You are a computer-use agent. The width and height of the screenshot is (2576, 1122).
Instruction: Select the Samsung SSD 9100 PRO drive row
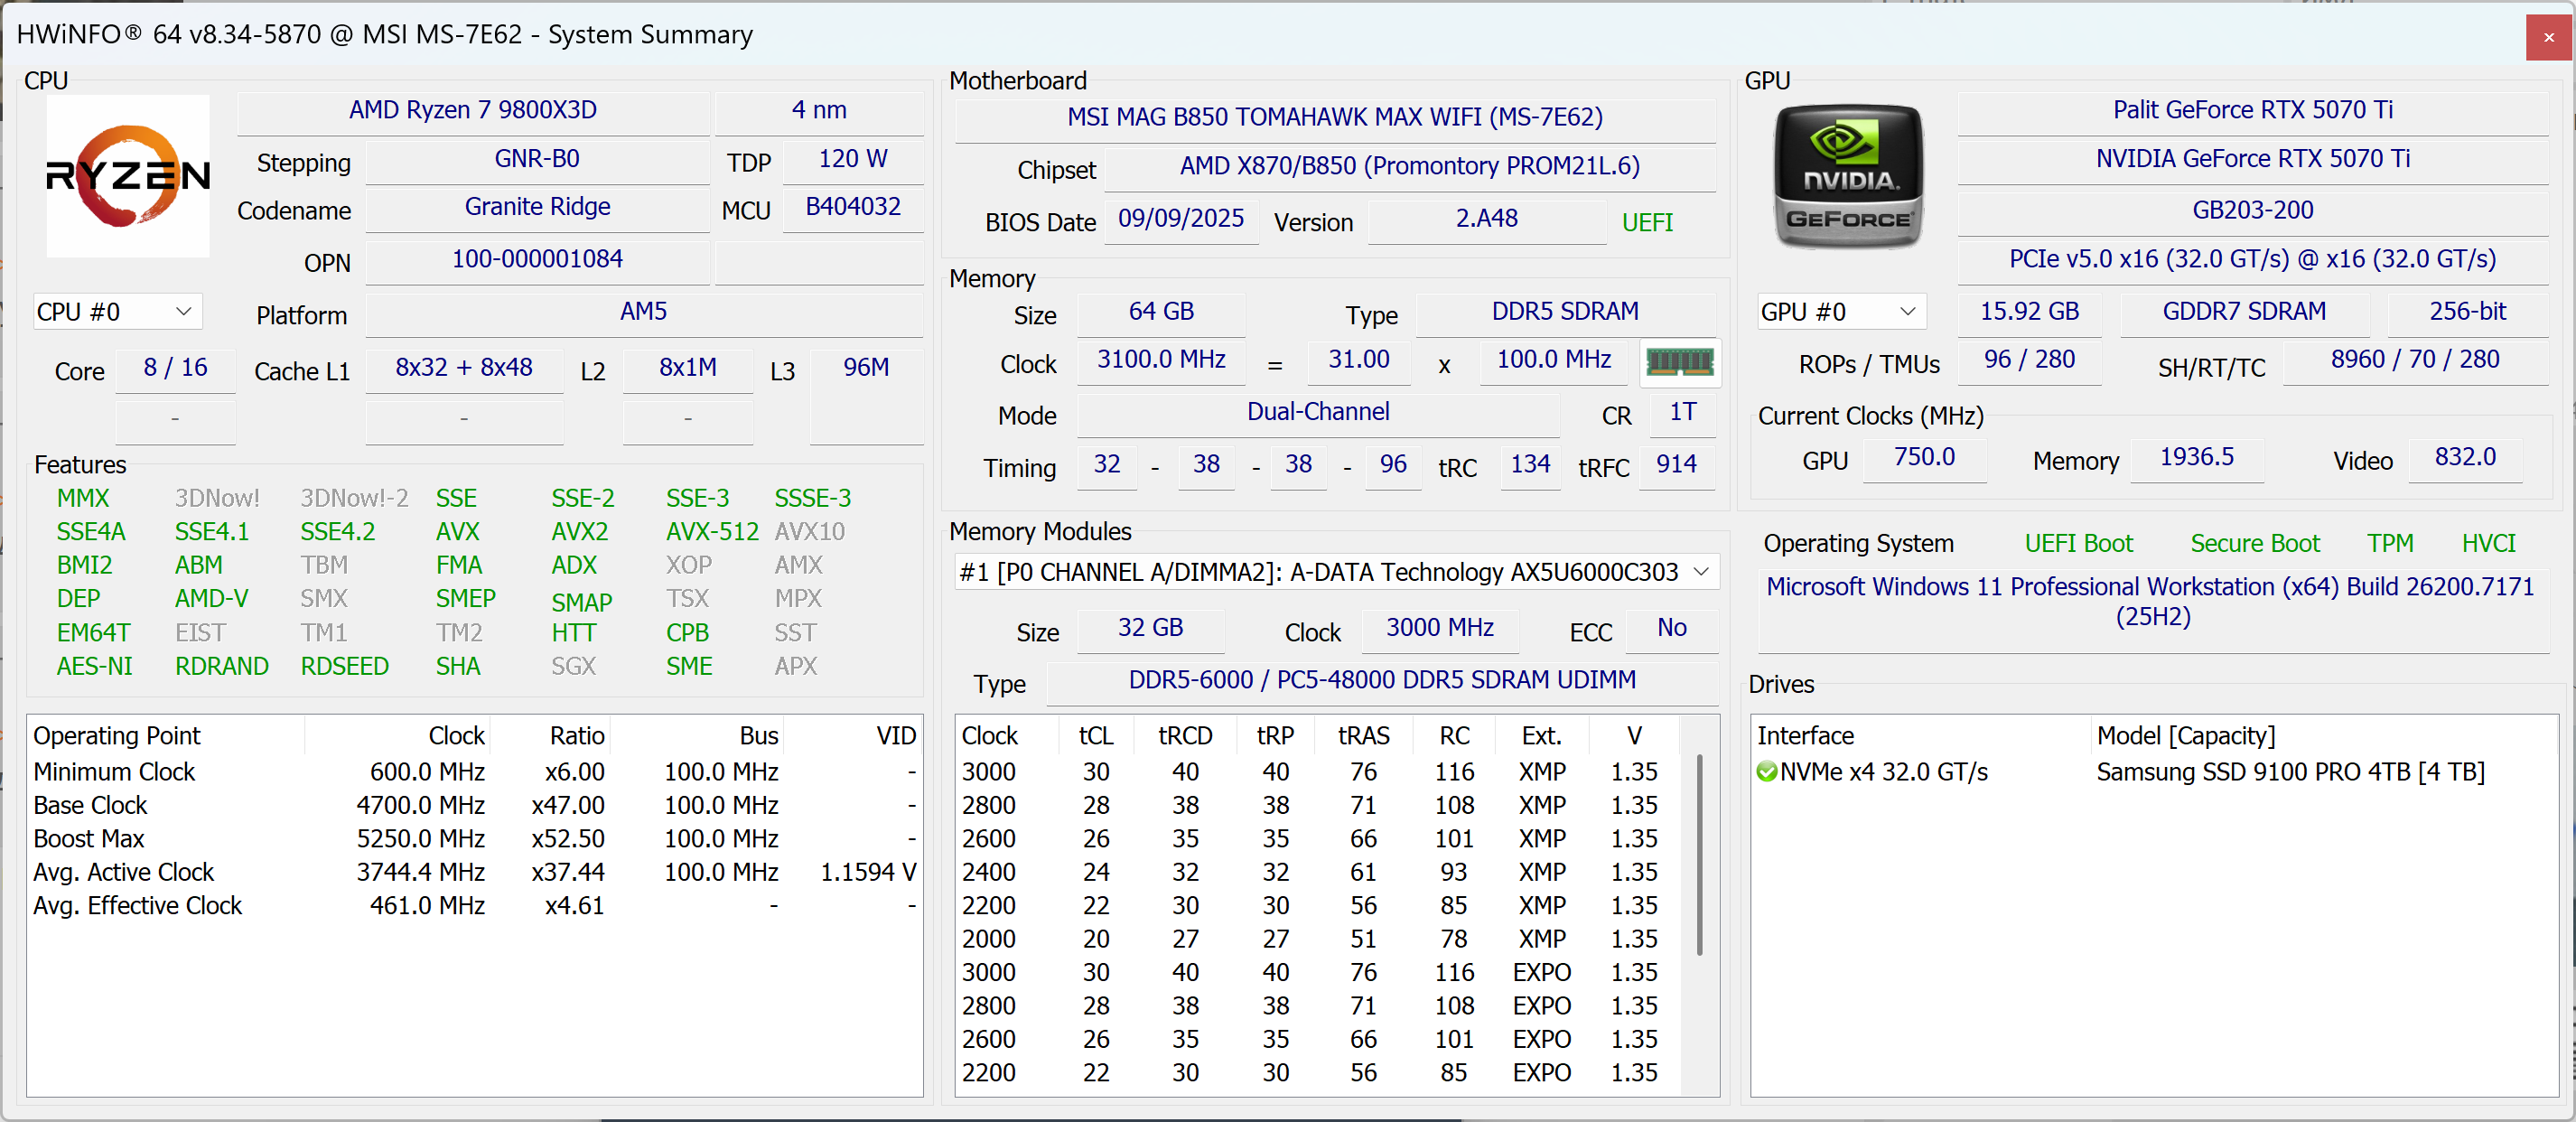click(x=2289, y=772)
